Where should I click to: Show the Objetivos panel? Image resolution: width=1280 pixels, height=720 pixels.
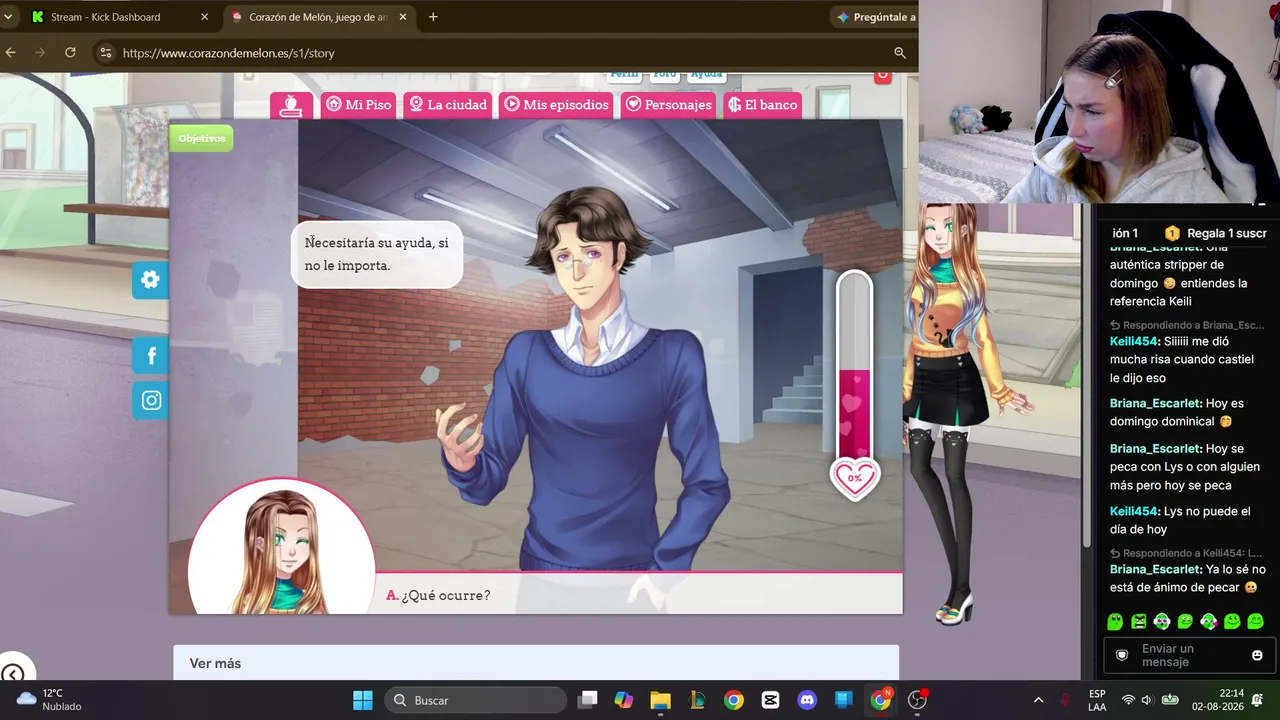point(202,138)
